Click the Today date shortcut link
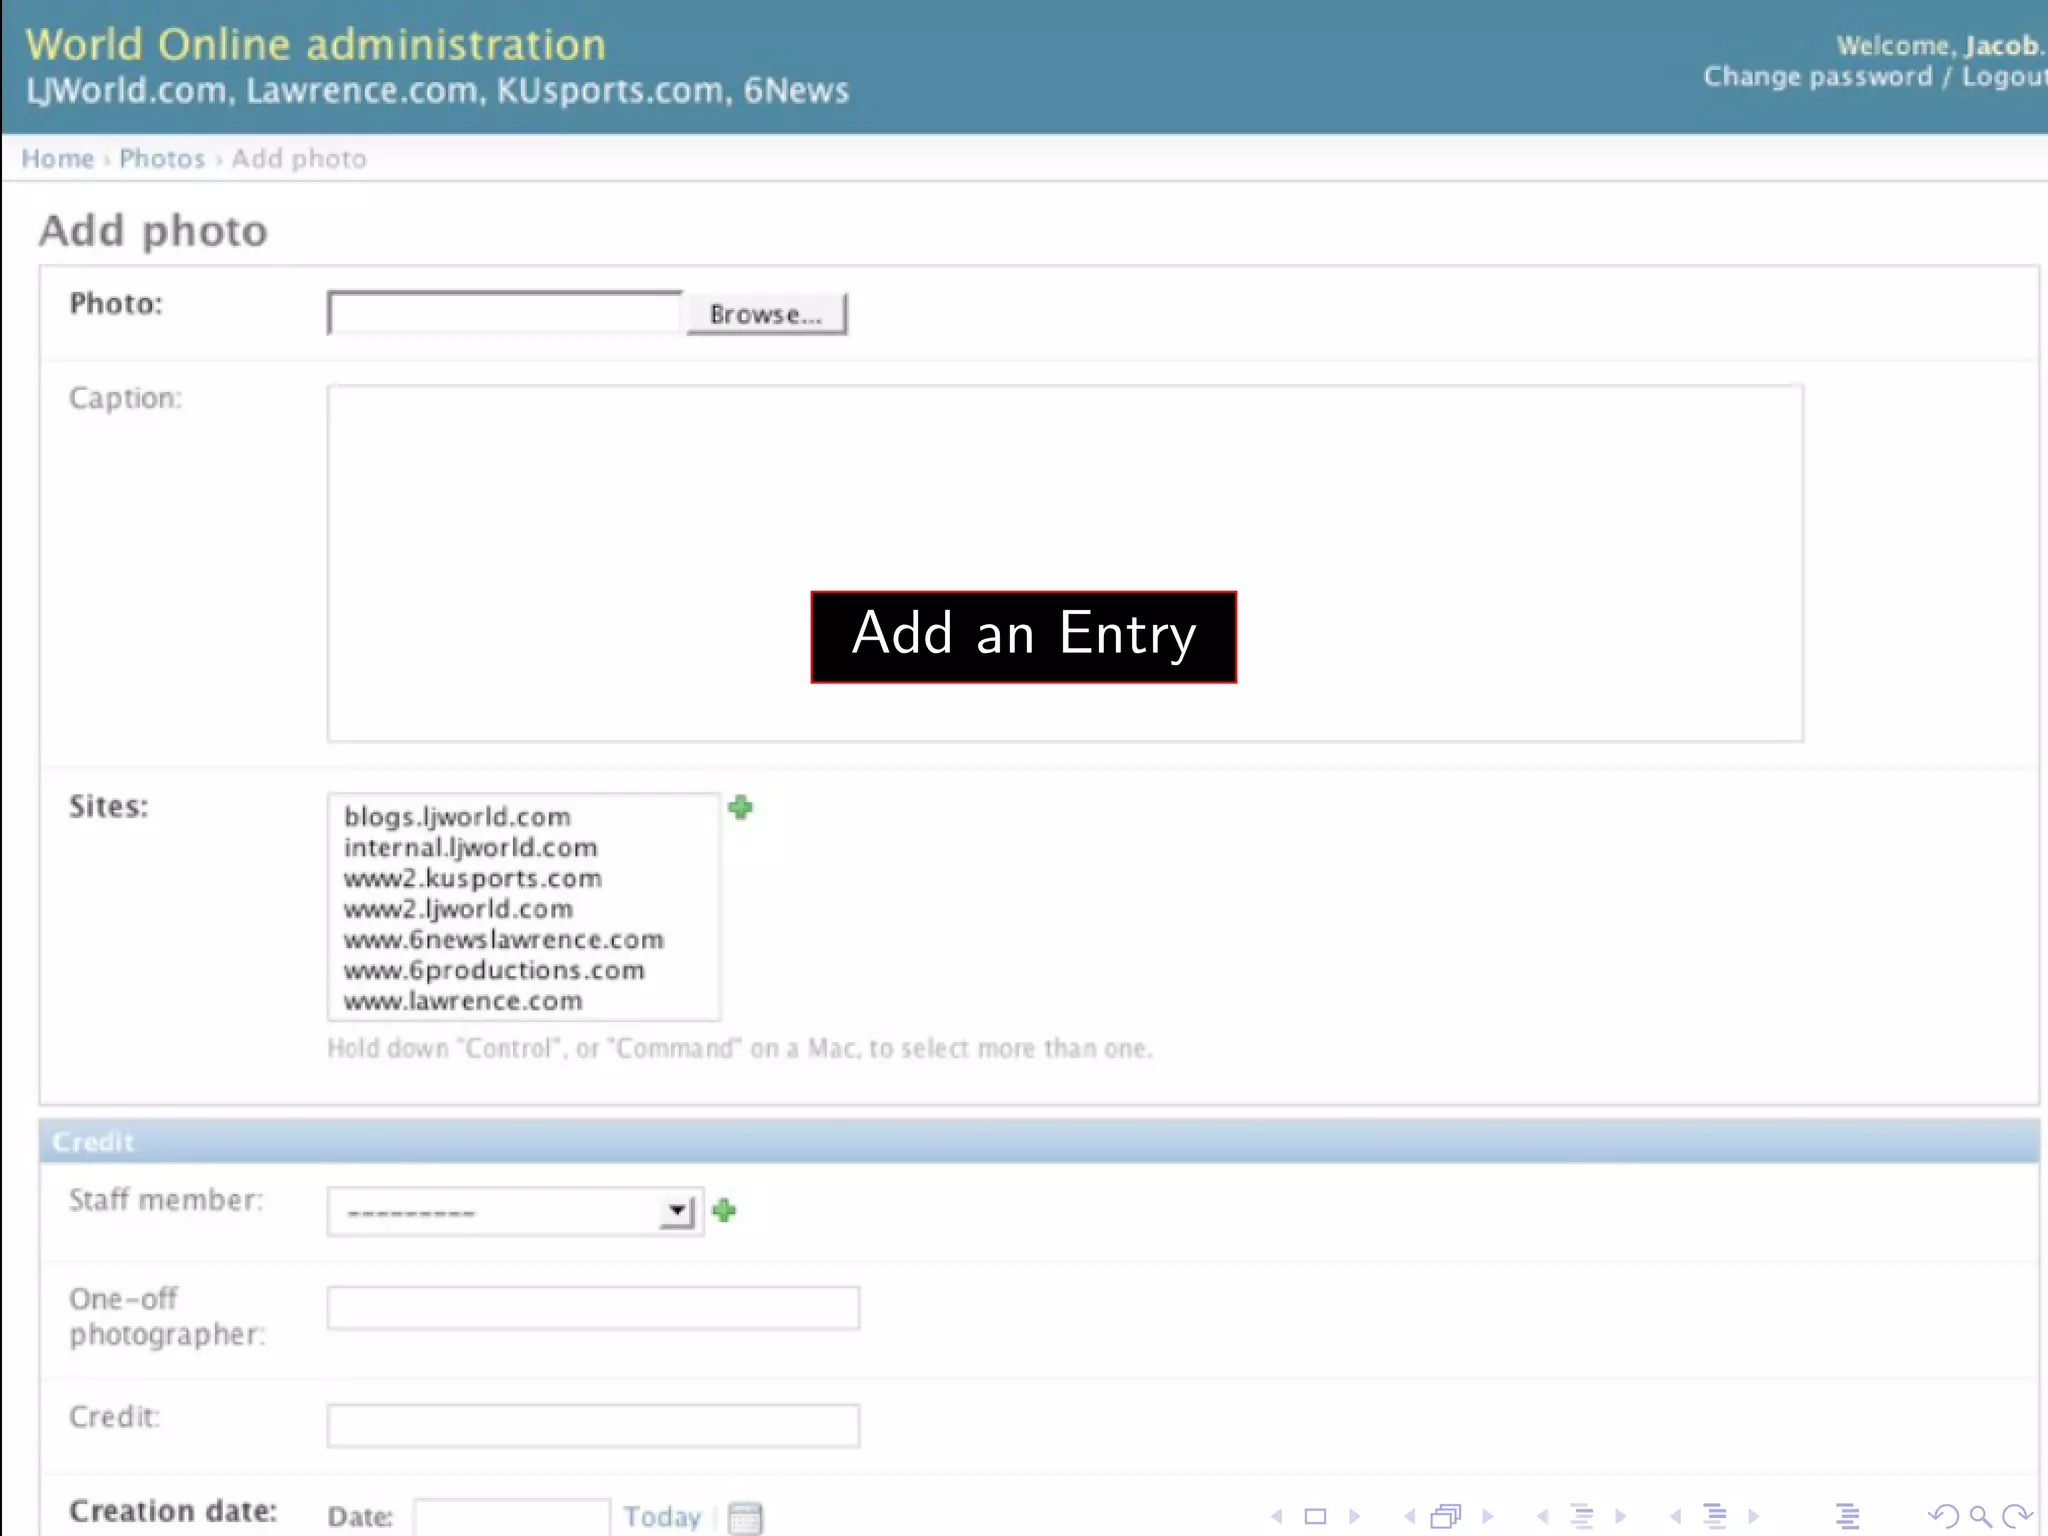Image resolution: width=2048 pixels, height=1536 pixels. pyautogui.click(x=662, y=1516)
